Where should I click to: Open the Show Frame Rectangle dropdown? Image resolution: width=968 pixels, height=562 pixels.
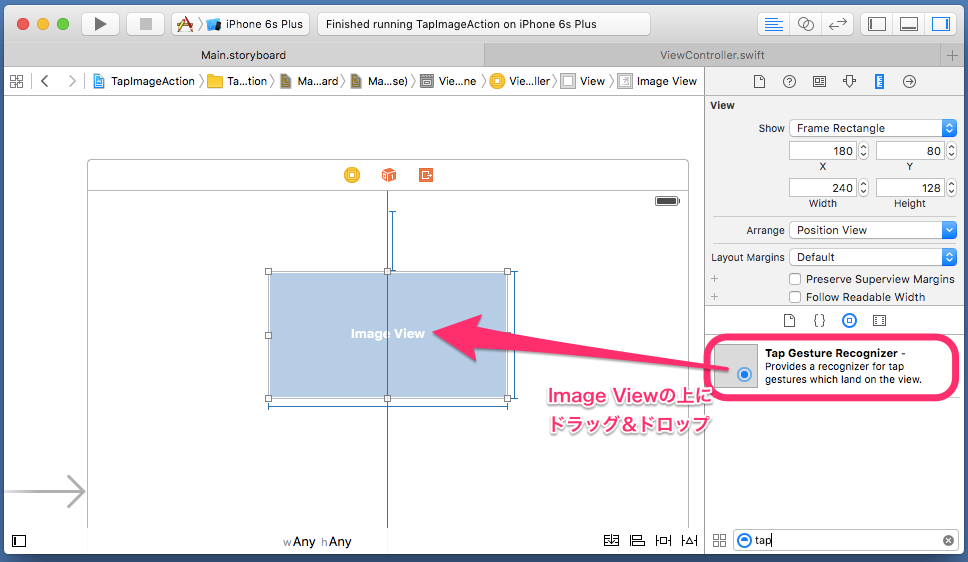click(873, 128)
